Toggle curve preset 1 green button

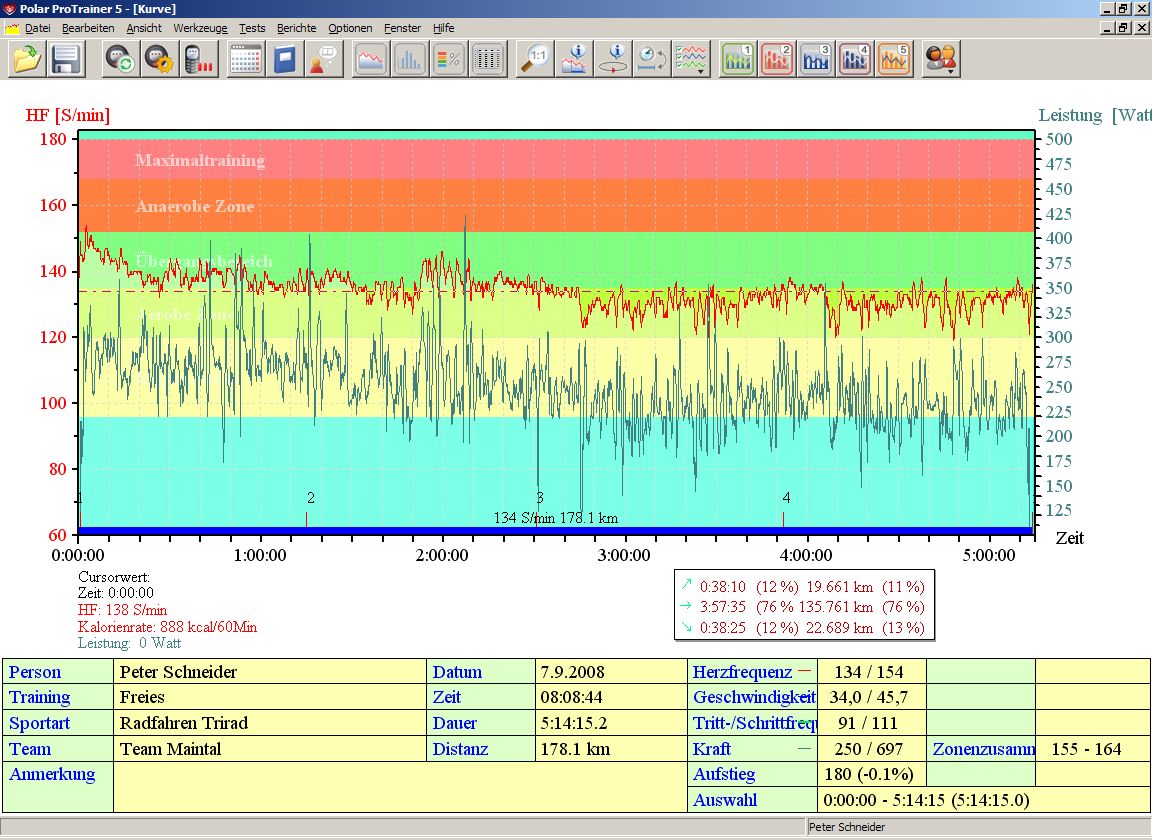[x=739, y=59]
